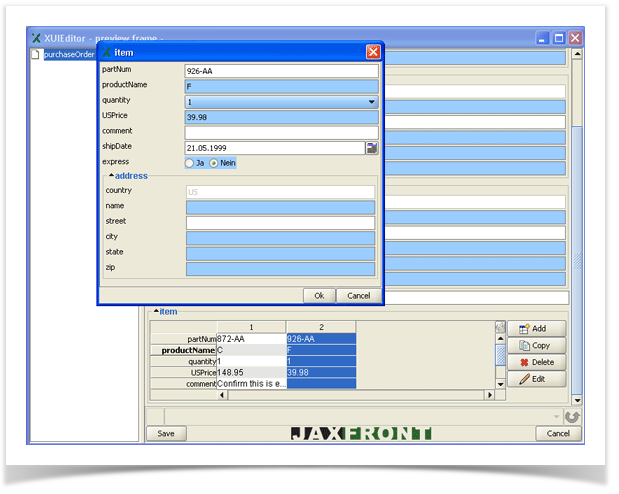Select the Nein radio button for express
The image size is (619, 494).
pos(216,165)
